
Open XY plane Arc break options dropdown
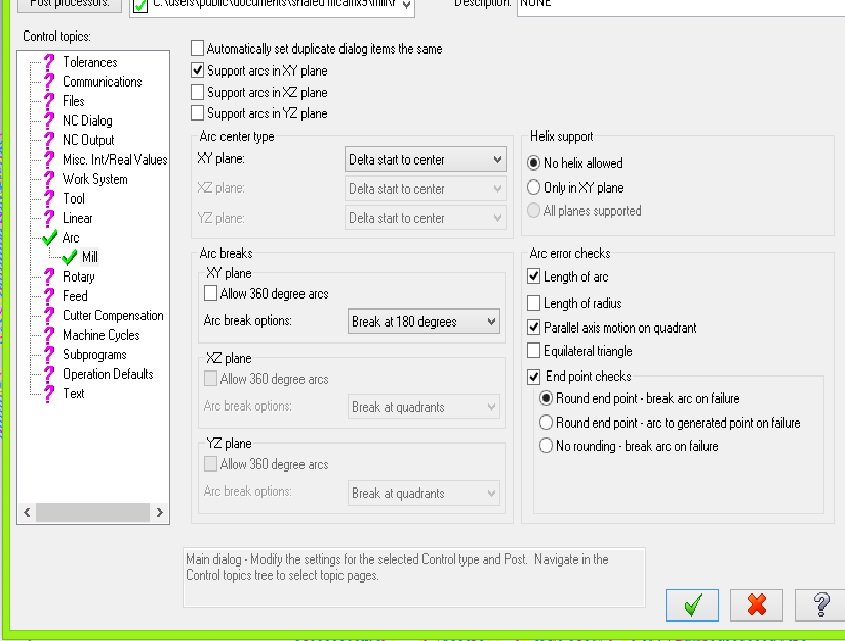[x=424, y=321]
